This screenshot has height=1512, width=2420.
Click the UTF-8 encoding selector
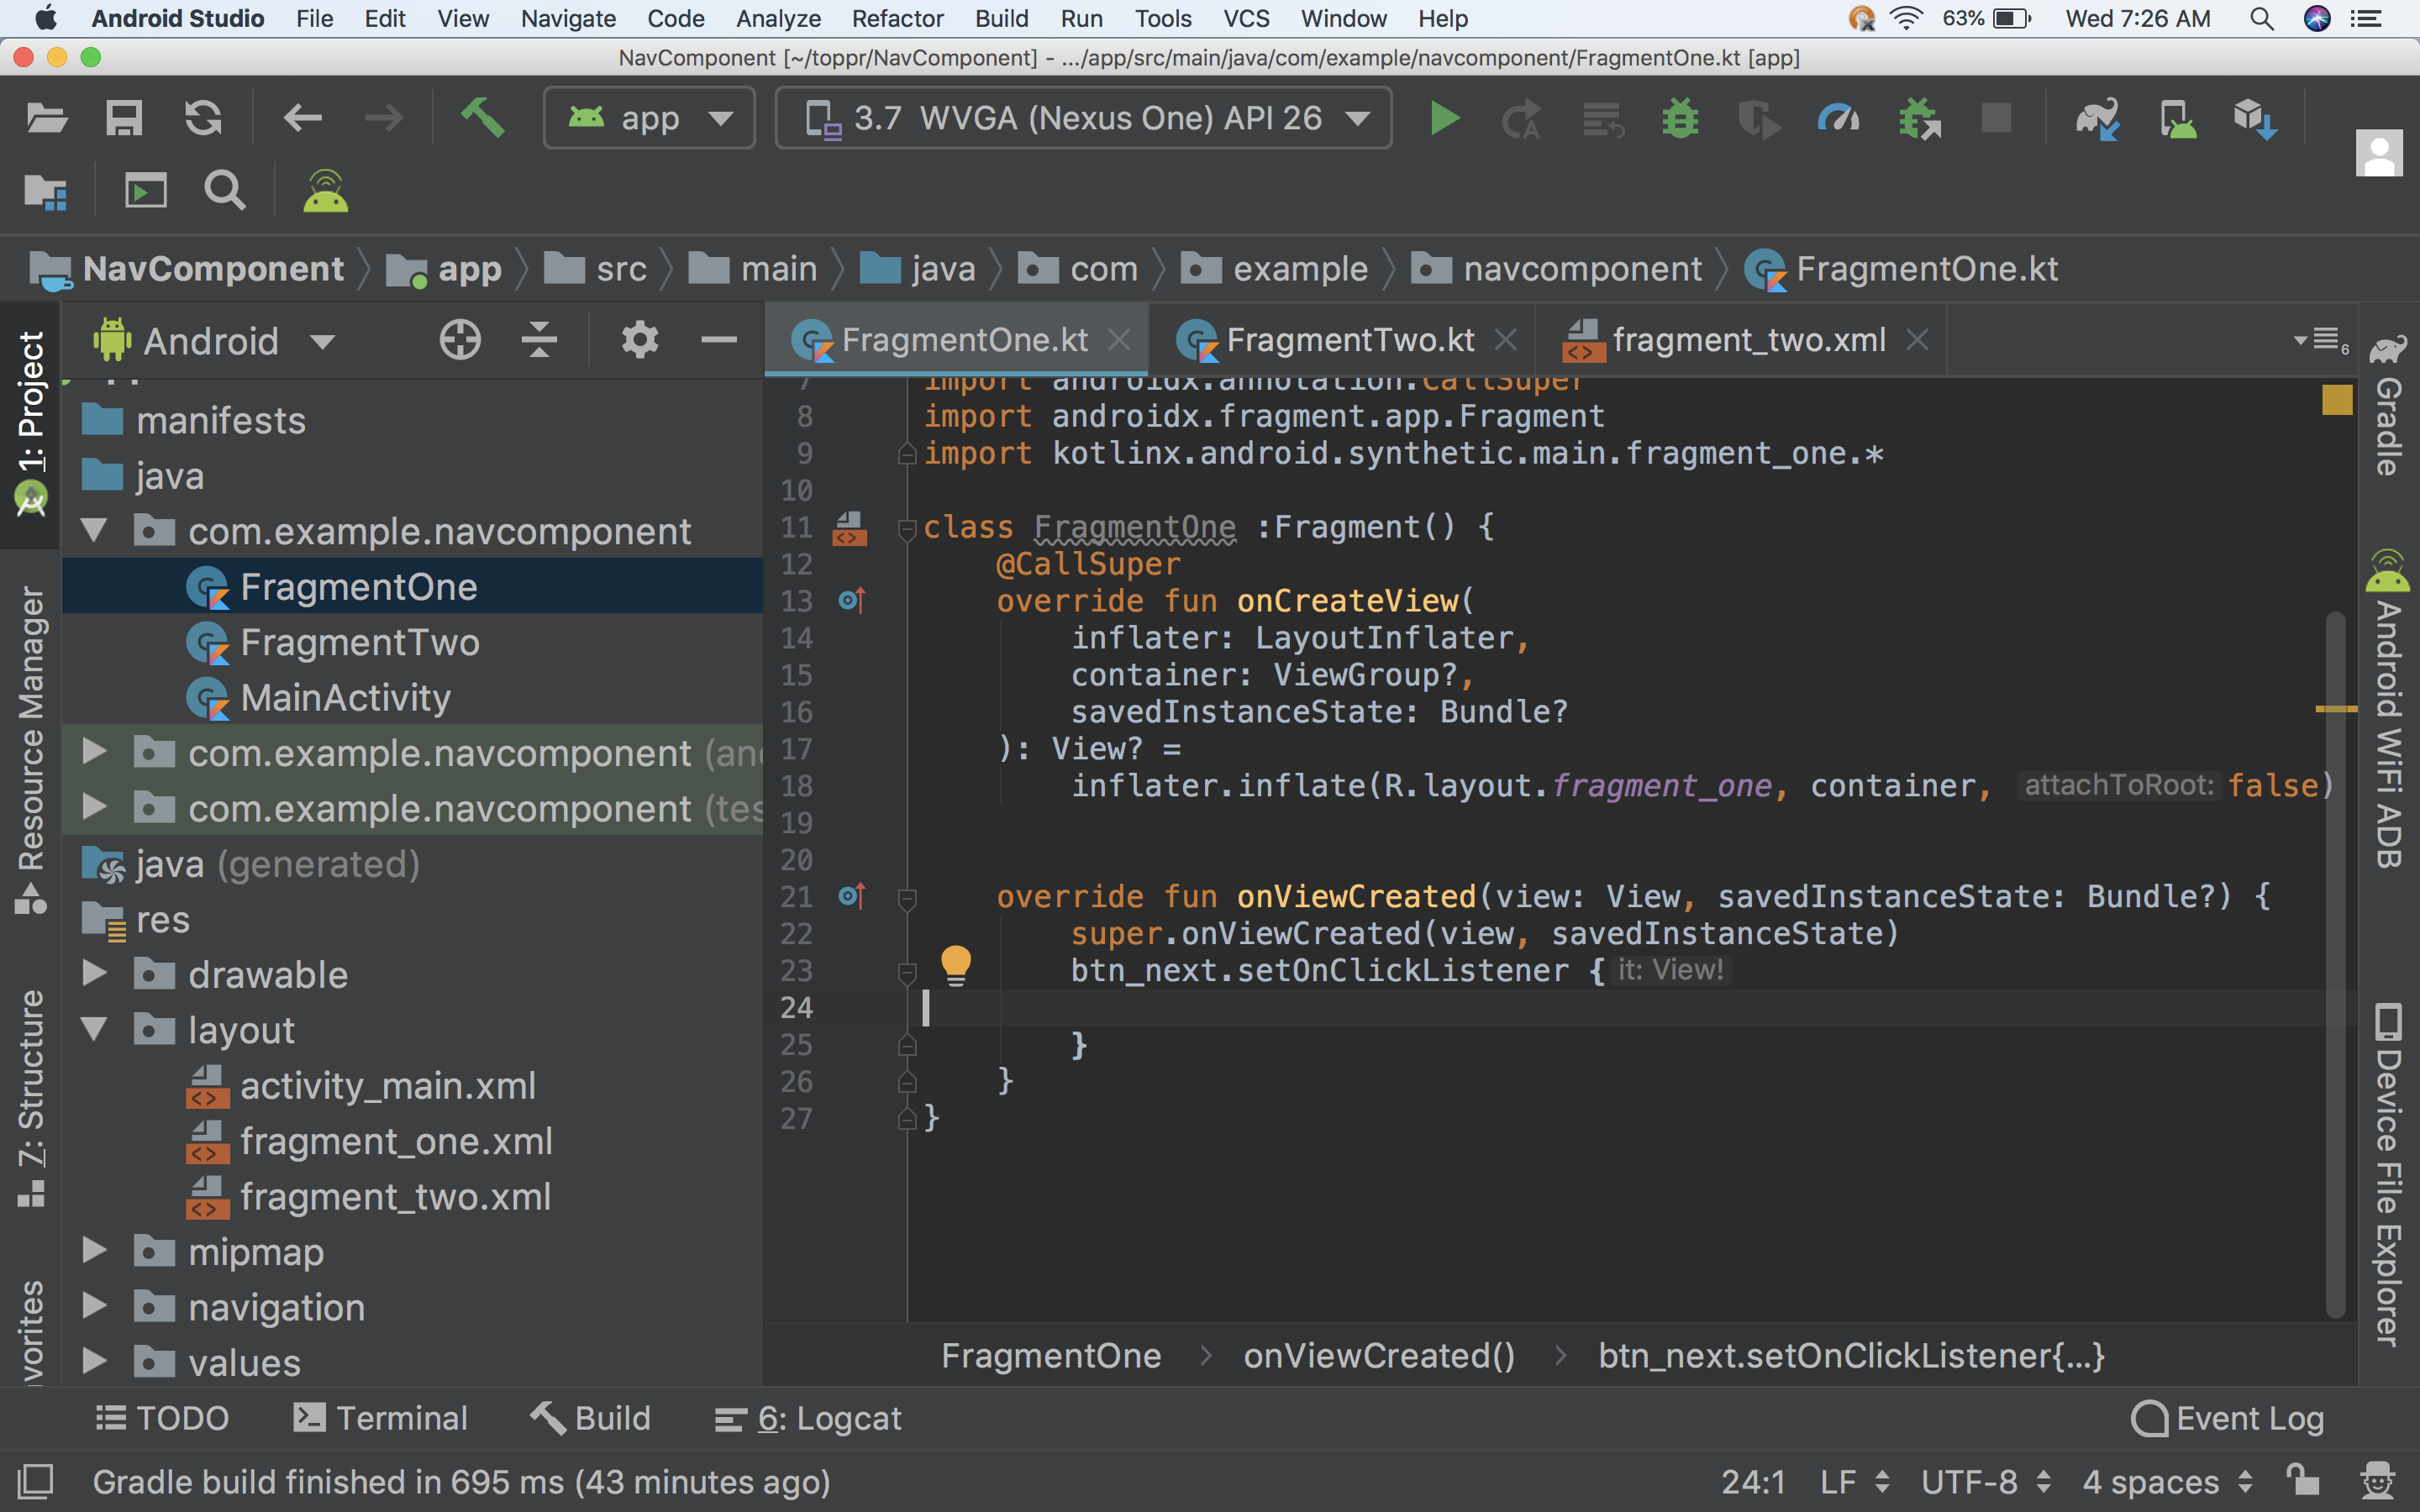1985,1482
